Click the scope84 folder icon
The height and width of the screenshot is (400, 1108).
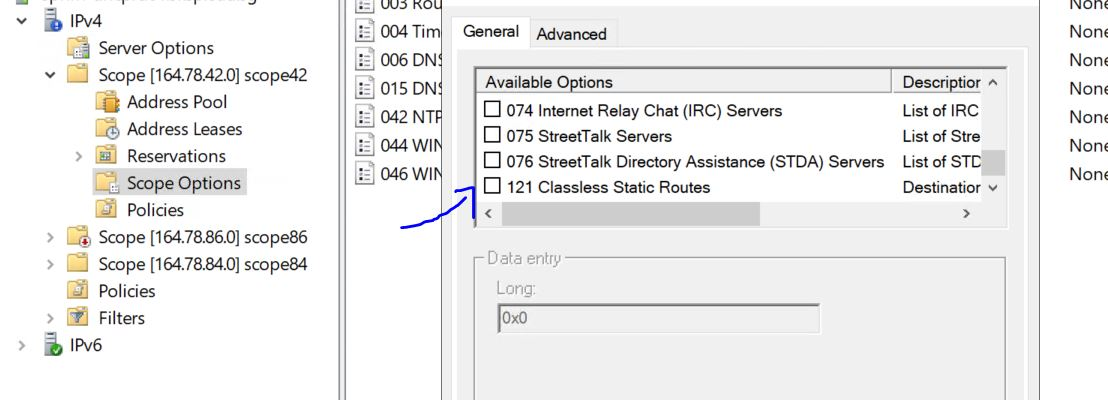[x=78, y=264]
